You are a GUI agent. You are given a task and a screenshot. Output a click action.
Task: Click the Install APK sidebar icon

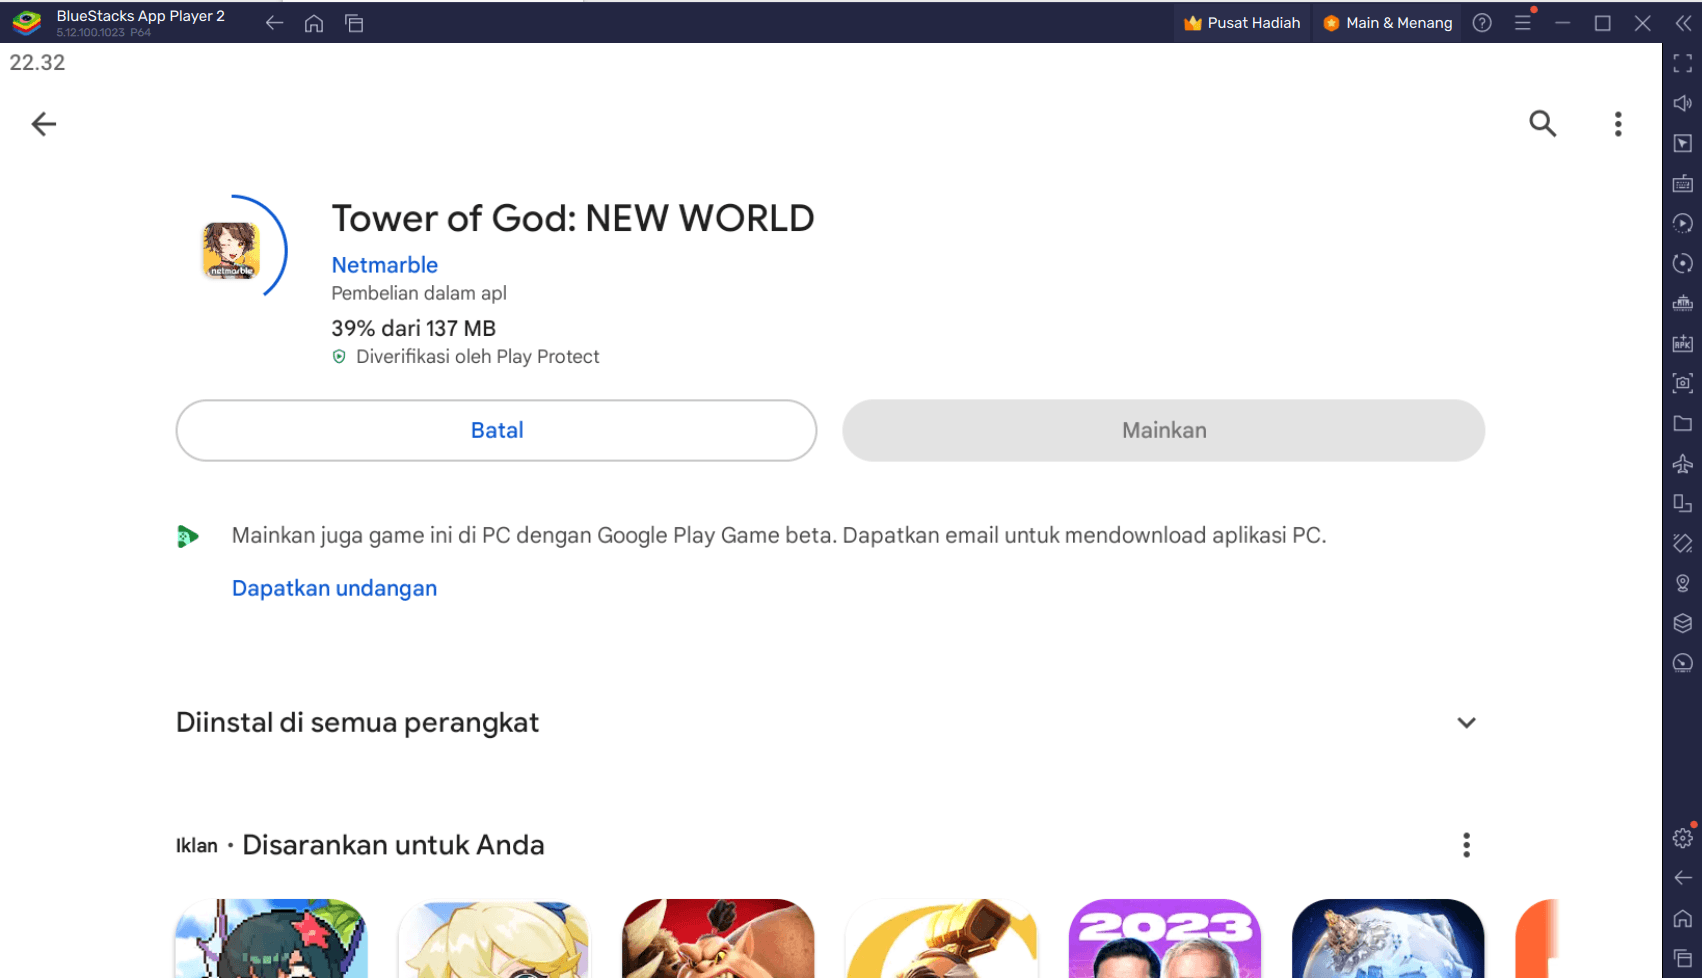(x=1683, y=343)
